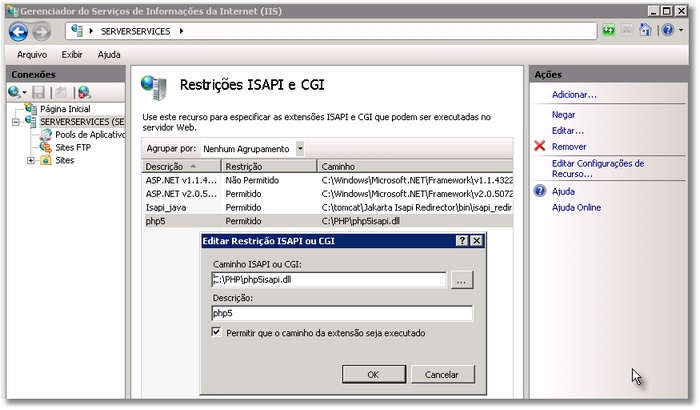This screenshot has width=700, height=410.
Task: Open the Arquivo menu
Action: click(32, 54)
